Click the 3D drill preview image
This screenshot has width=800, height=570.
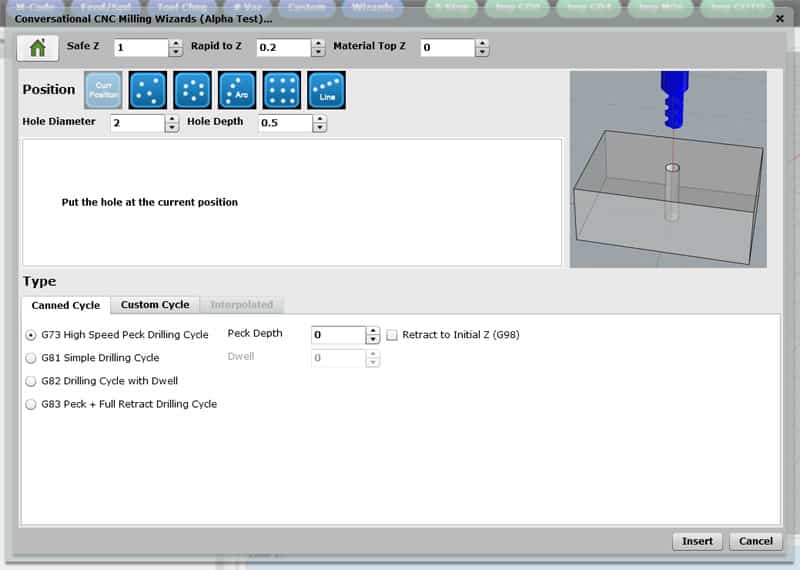point(668,169)
